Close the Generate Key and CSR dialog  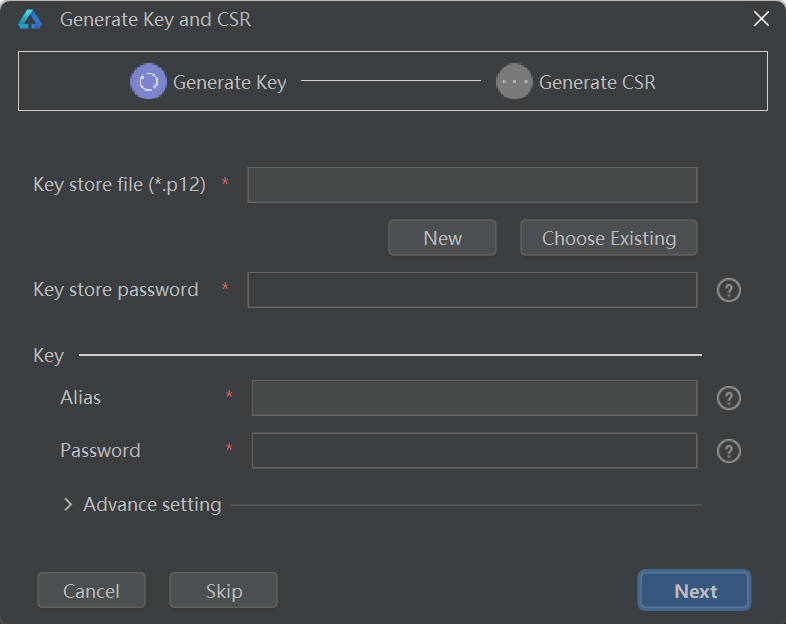(x=762, y=19)
